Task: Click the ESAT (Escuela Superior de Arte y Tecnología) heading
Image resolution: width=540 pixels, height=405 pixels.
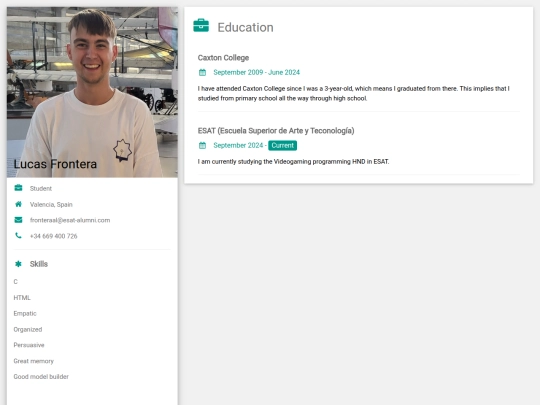Action: 276,131
